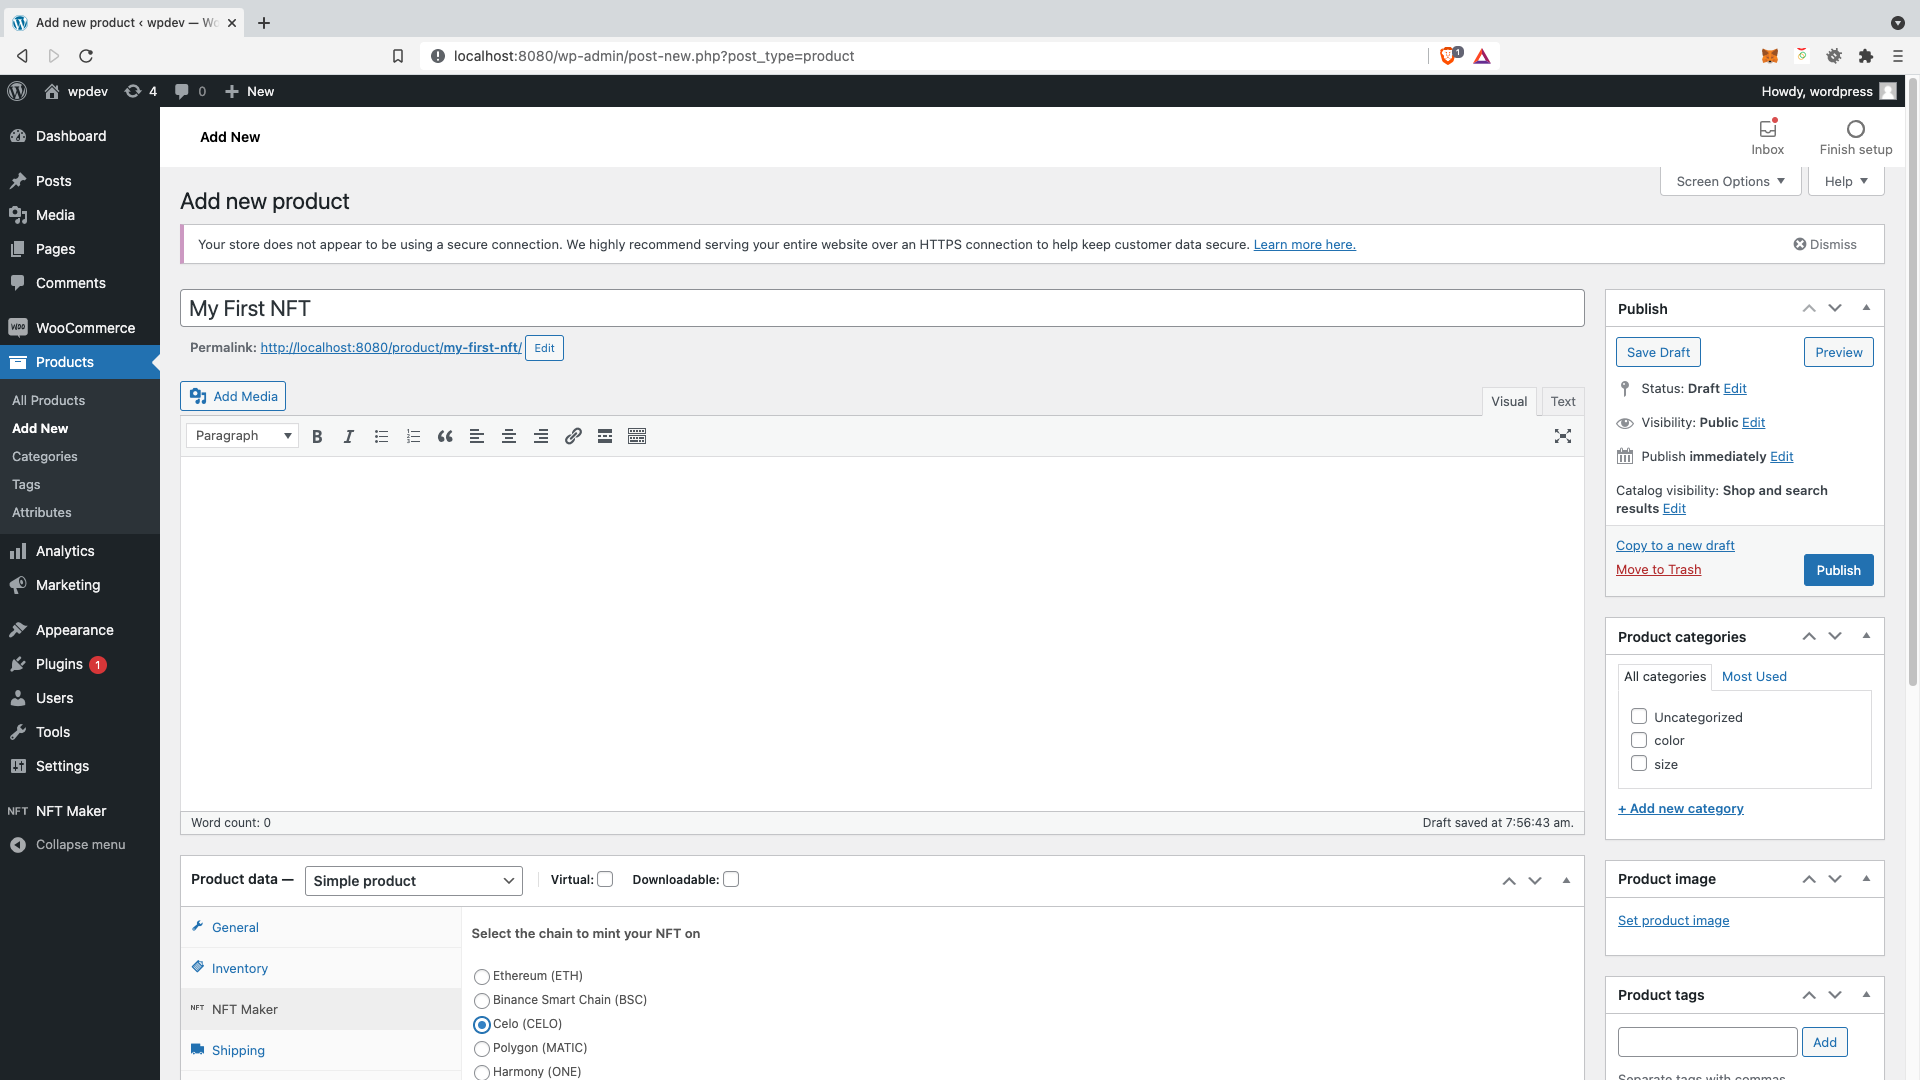Insert a numbered list
Viewport: 1920px width, 1080px height.
pos(413,436)
